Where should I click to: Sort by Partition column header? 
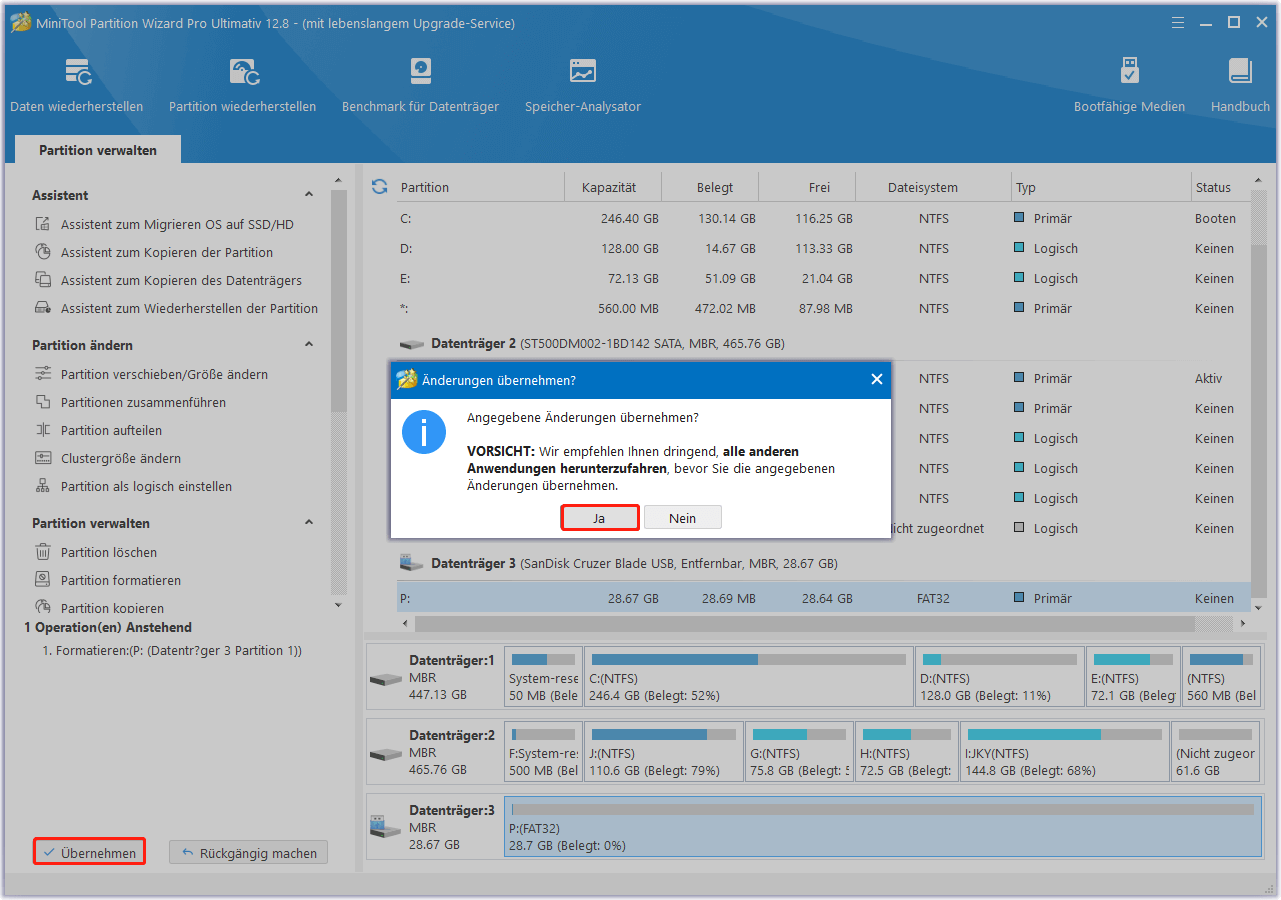click(x=479, y=187)
